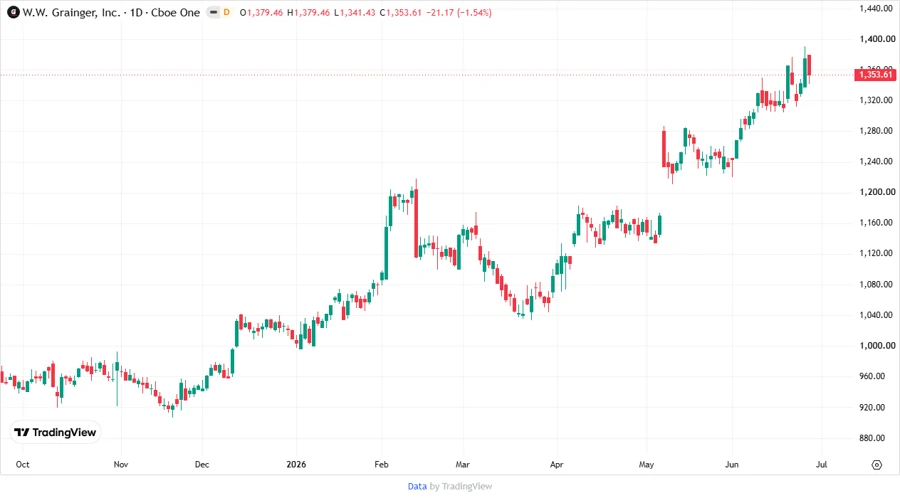Open the TradingView logo button
Screen dimensions: 900x498
click(x=55, y=432)
